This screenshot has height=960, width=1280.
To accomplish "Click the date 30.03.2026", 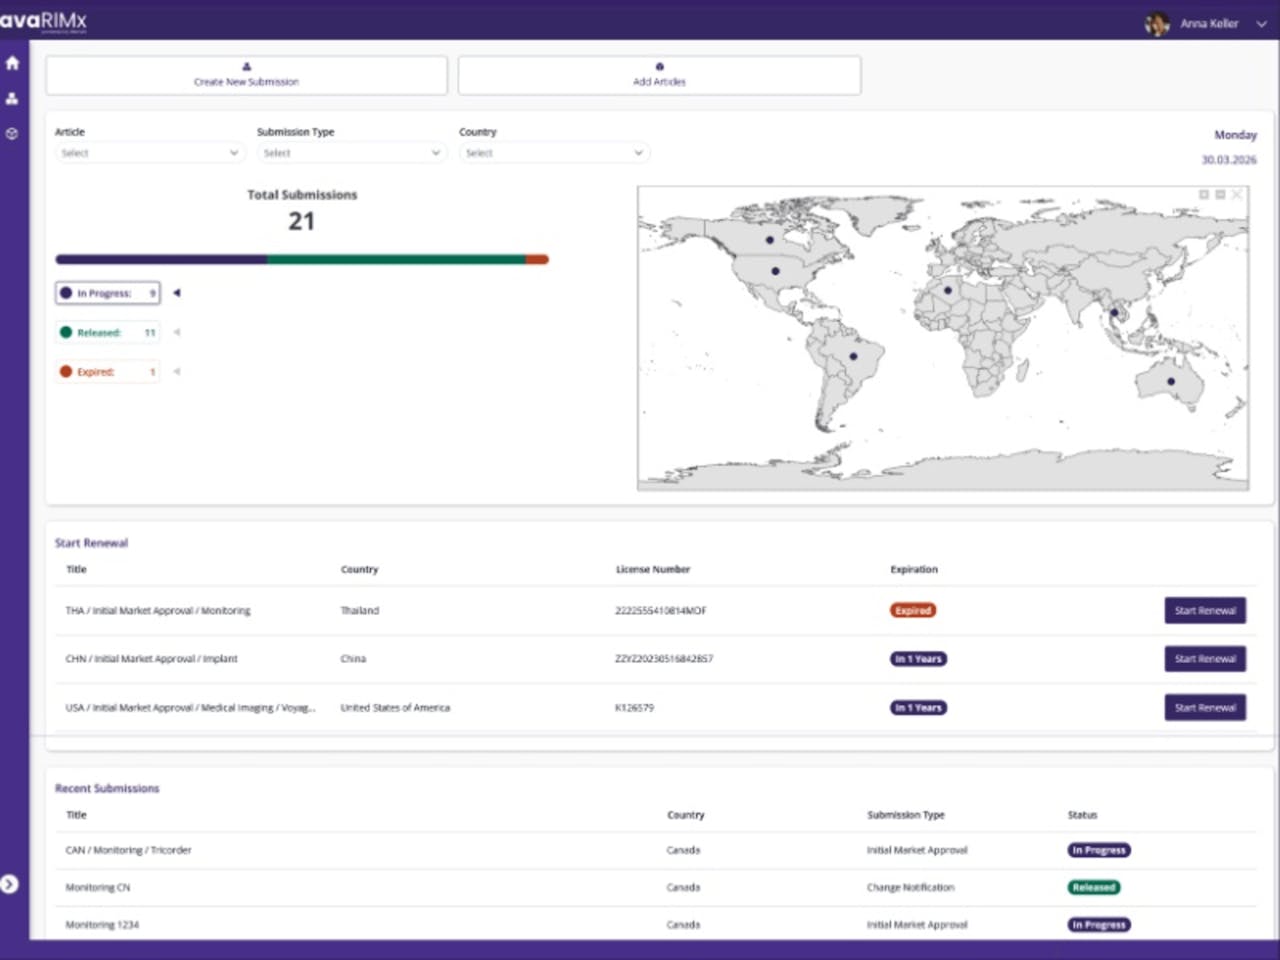I will (1229, 160).
